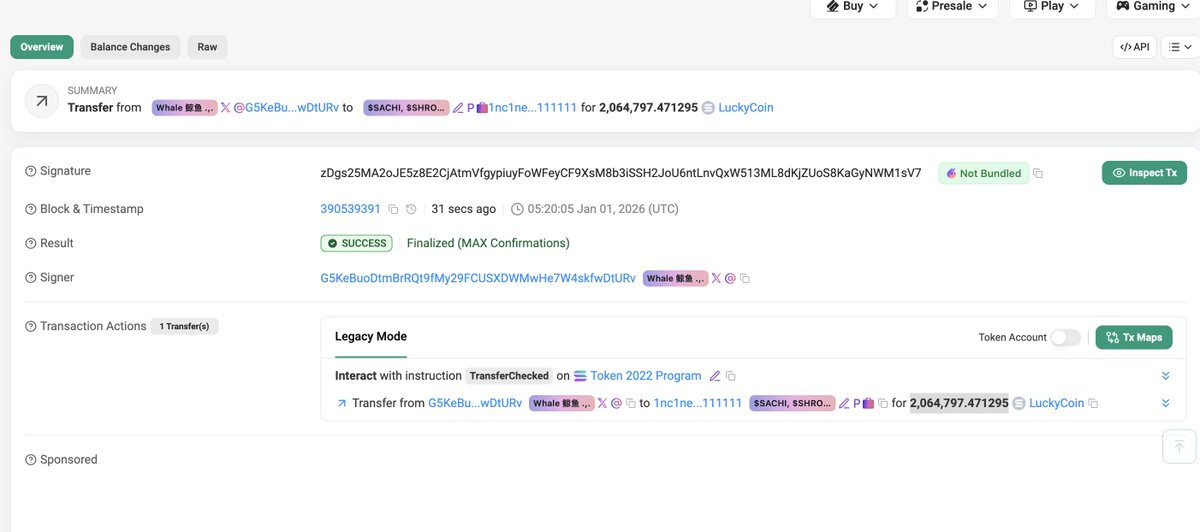Viewport: 1200px width, 532px height.
Task: Click the Result help icon
Action: pyautogui.click(x=30, y=243)
